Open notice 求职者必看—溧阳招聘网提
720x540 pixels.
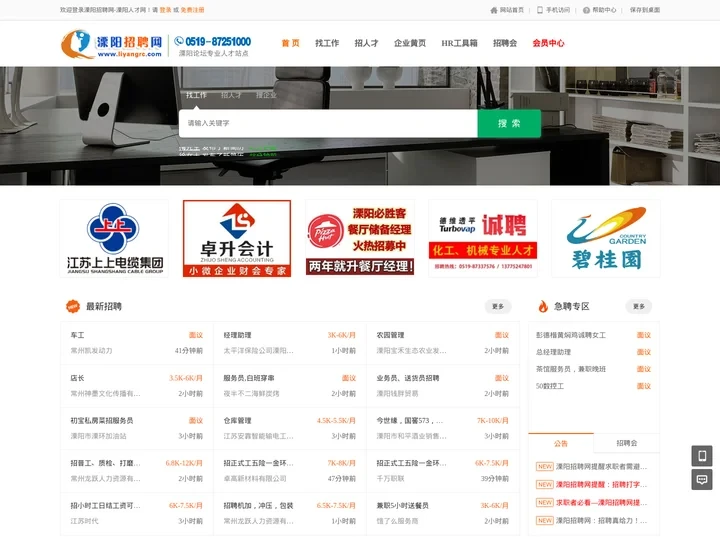pos(601,502)
